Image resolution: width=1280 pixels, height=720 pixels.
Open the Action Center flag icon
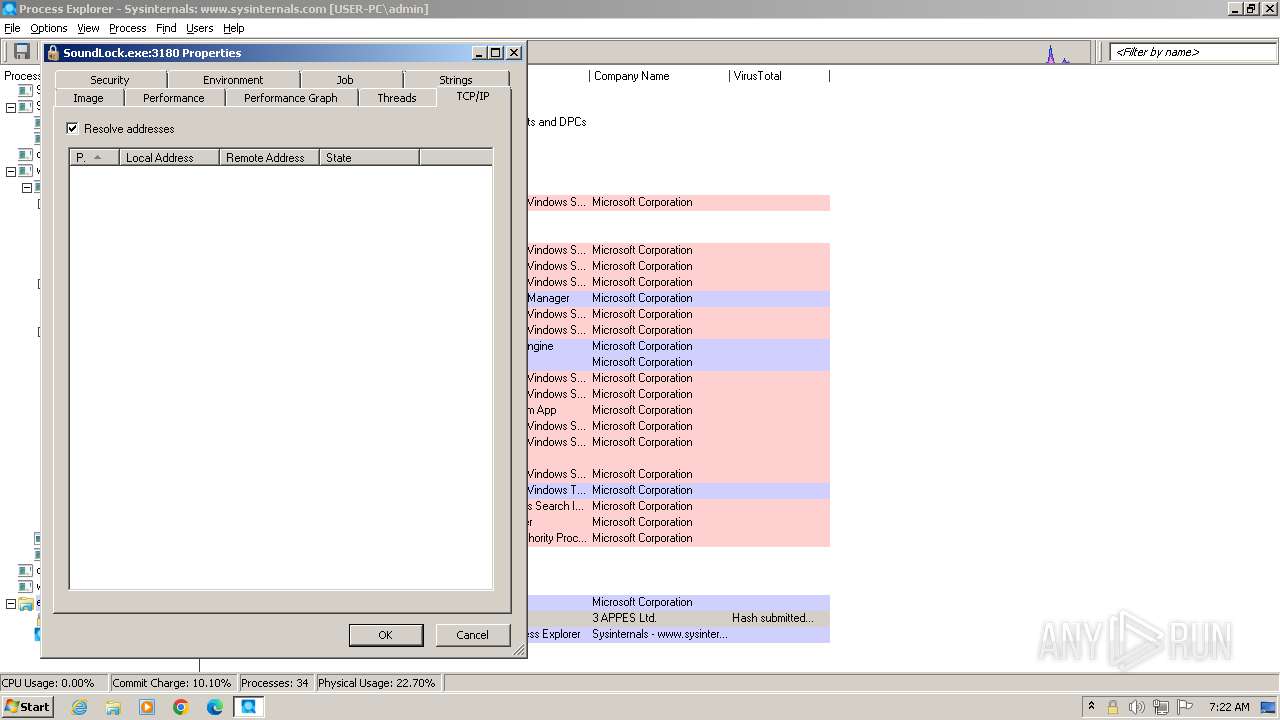coord(1185,707)
